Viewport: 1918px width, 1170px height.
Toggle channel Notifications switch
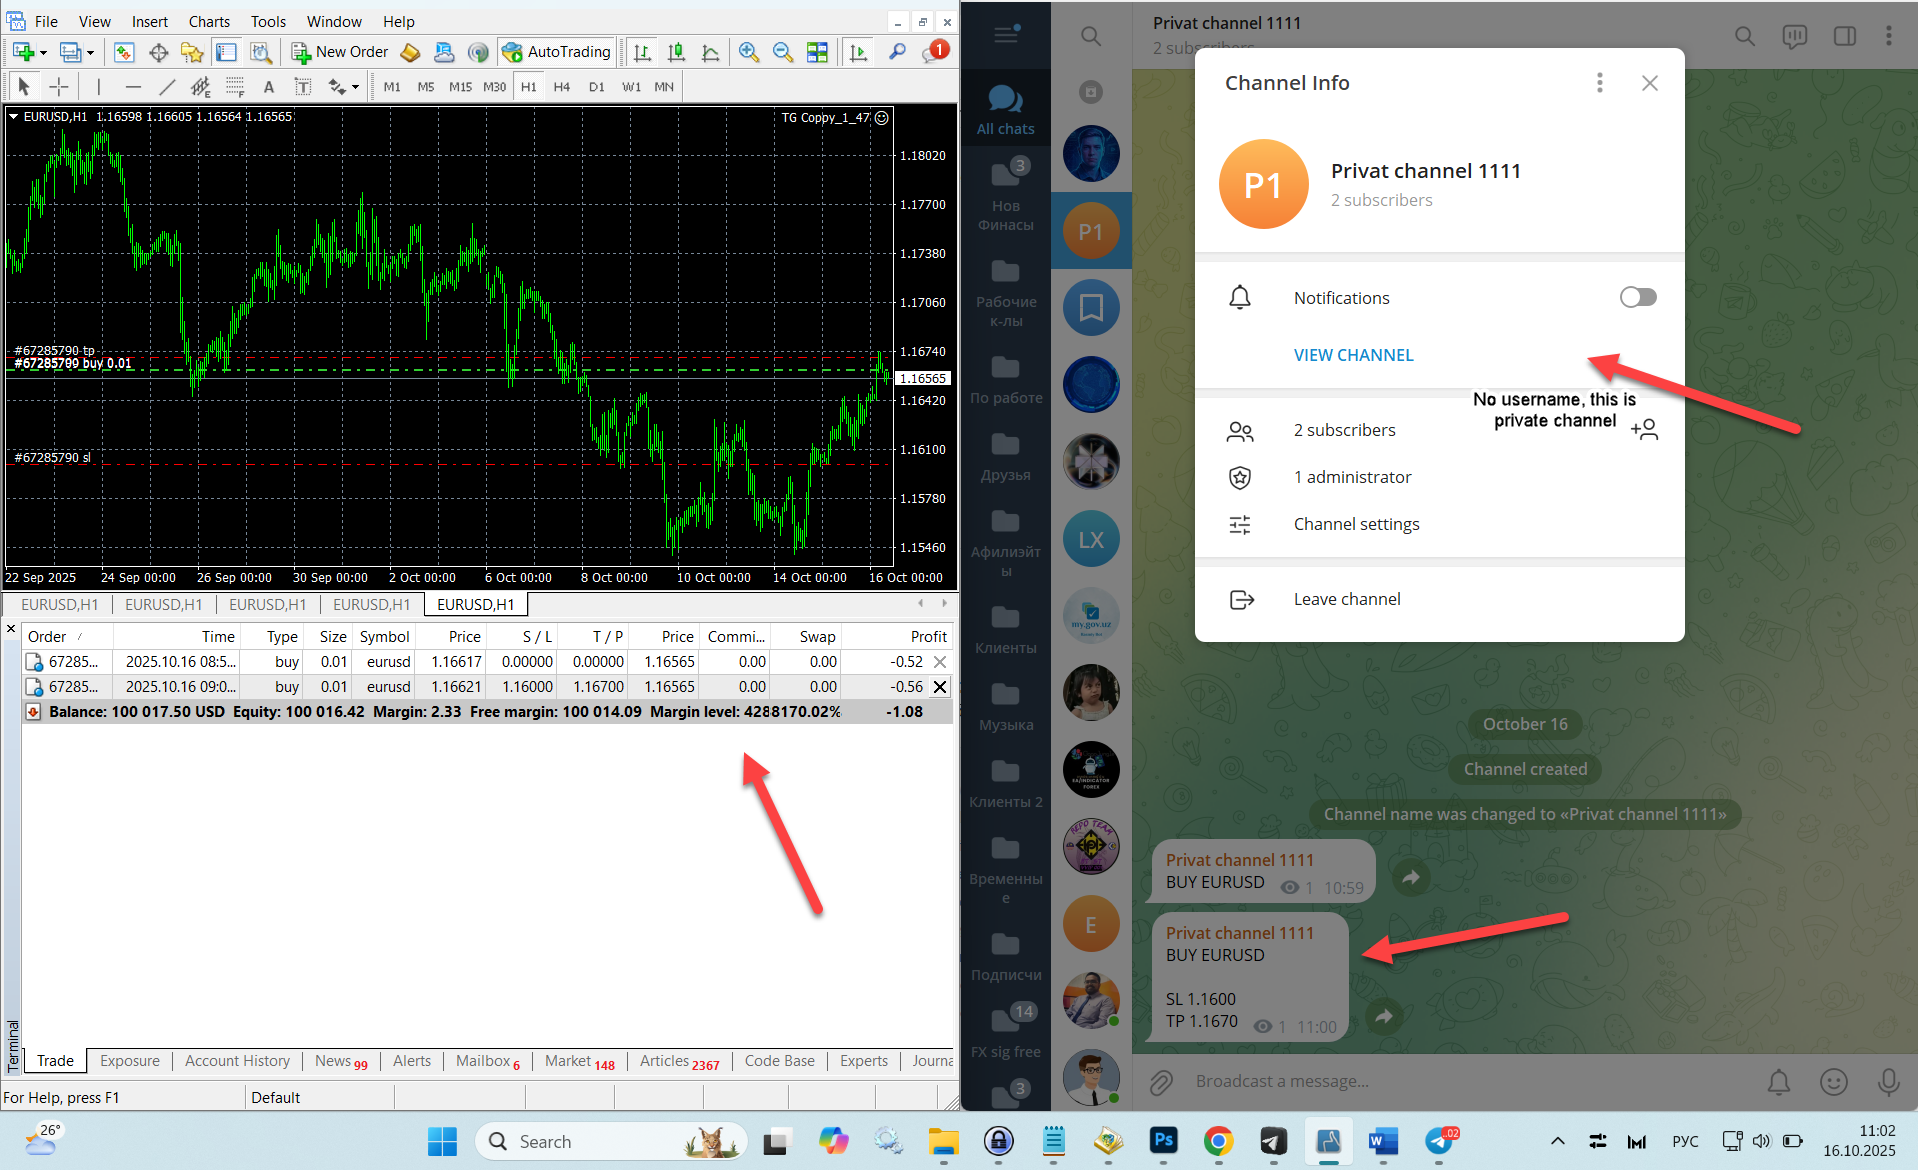click(x=1638, y=297)
